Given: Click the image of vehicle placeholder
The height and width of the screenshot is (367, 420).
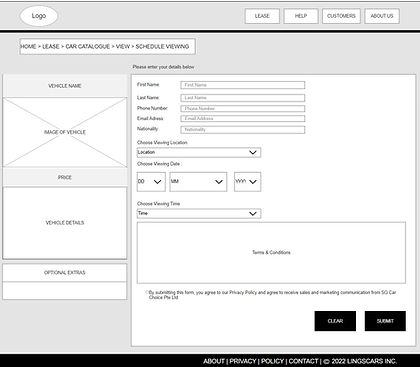Looking at the screenshot, I should tap(65, 132).
